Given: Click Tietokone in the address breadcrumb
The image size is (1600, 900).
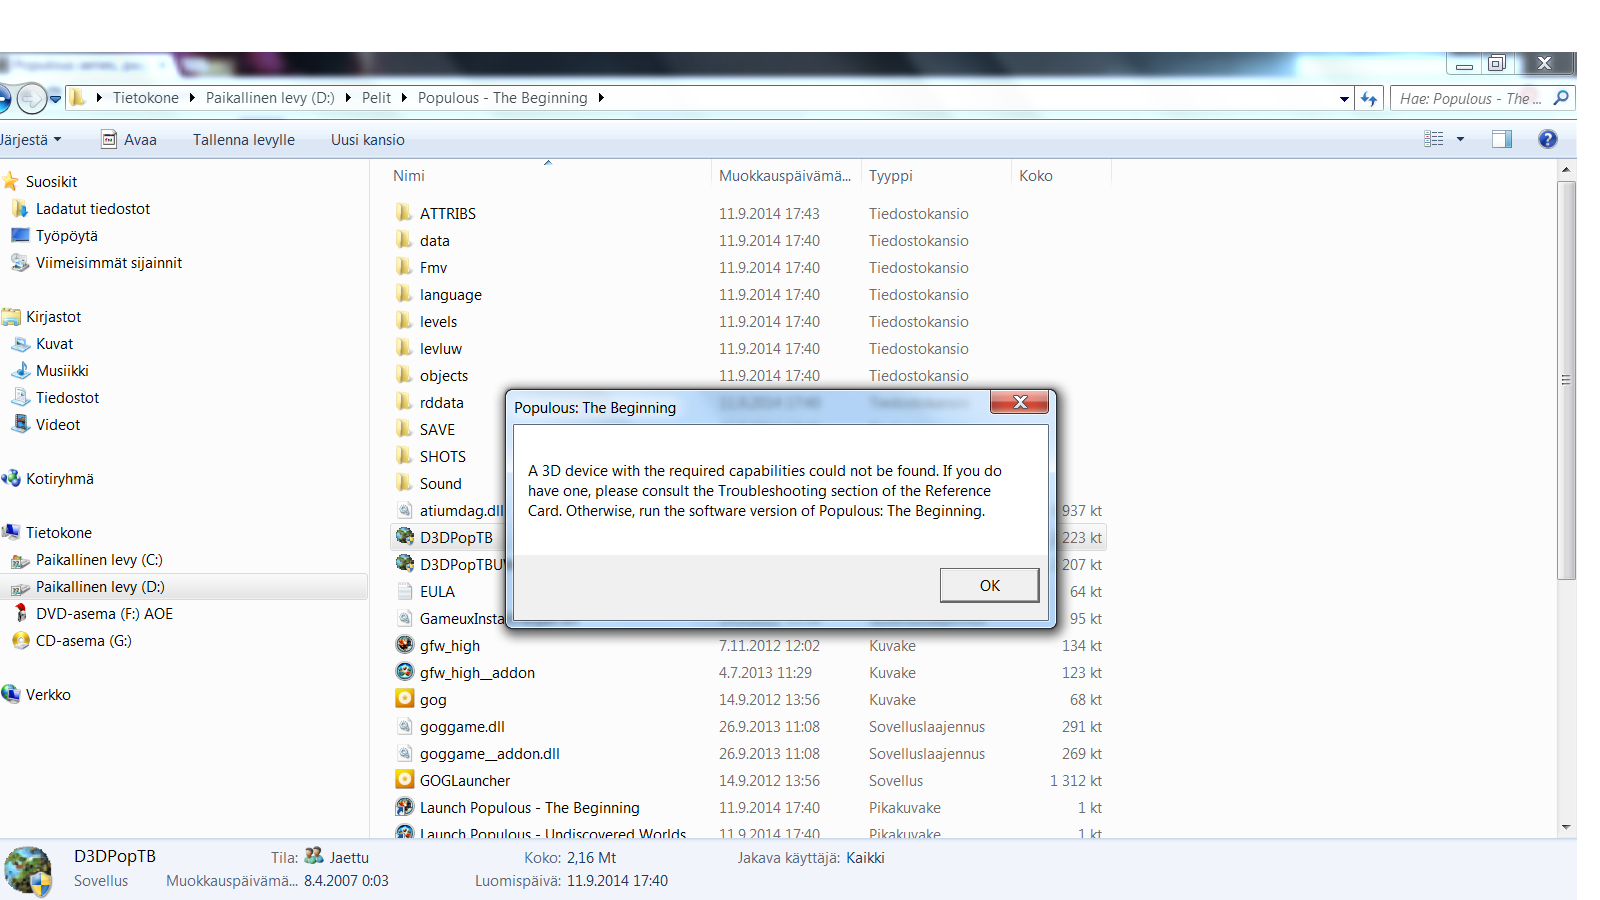Looking at the screenshot, I should pos(146,97).
